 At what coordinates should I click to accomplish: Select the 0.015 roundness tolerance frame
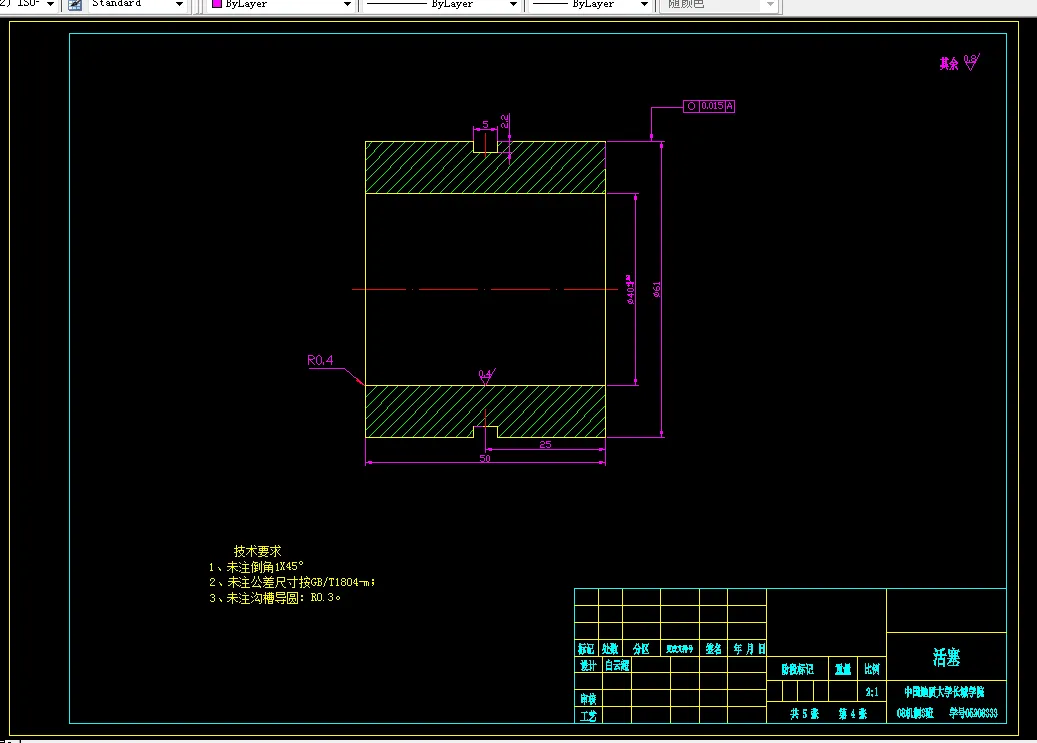pos(709,106)
